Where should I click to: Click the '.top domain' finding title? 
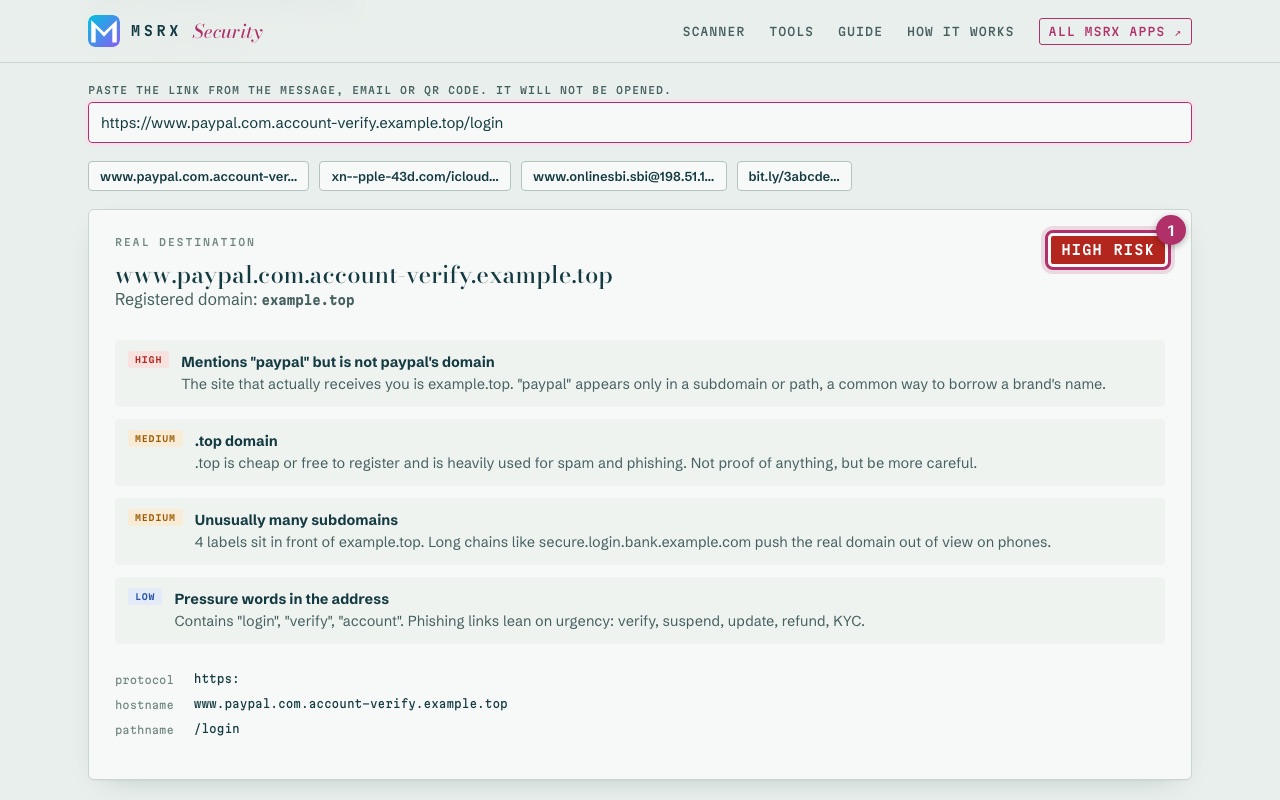tap(236, 441)
